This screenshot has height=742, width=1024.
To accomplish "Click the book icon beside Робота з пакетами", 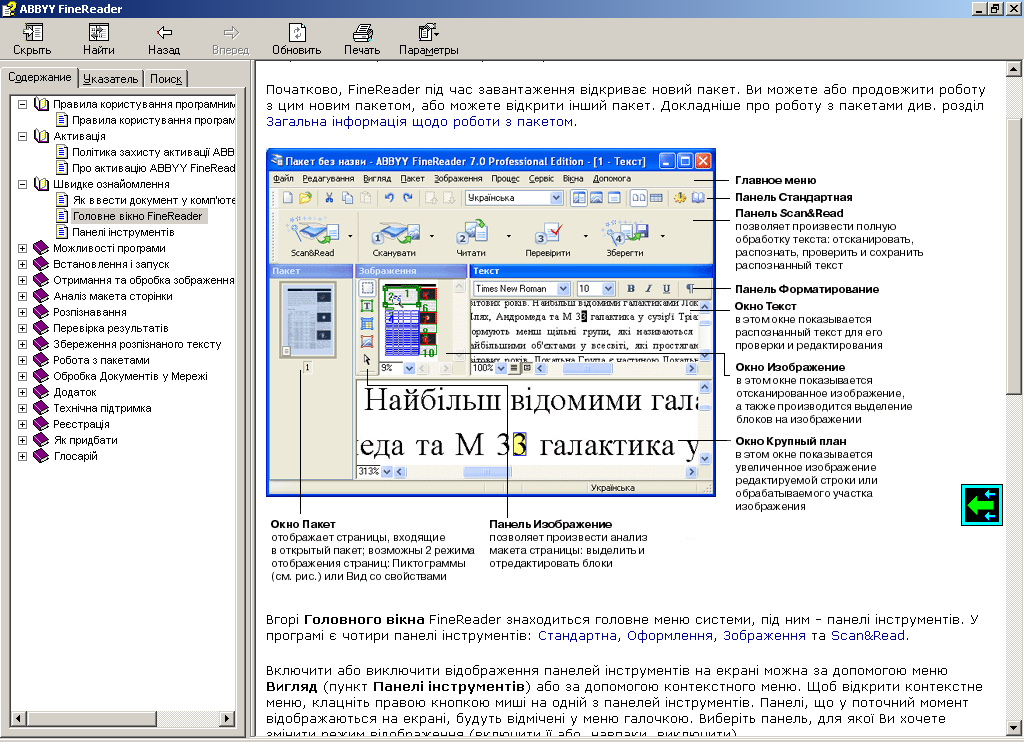I will click(x=41, y=360).
